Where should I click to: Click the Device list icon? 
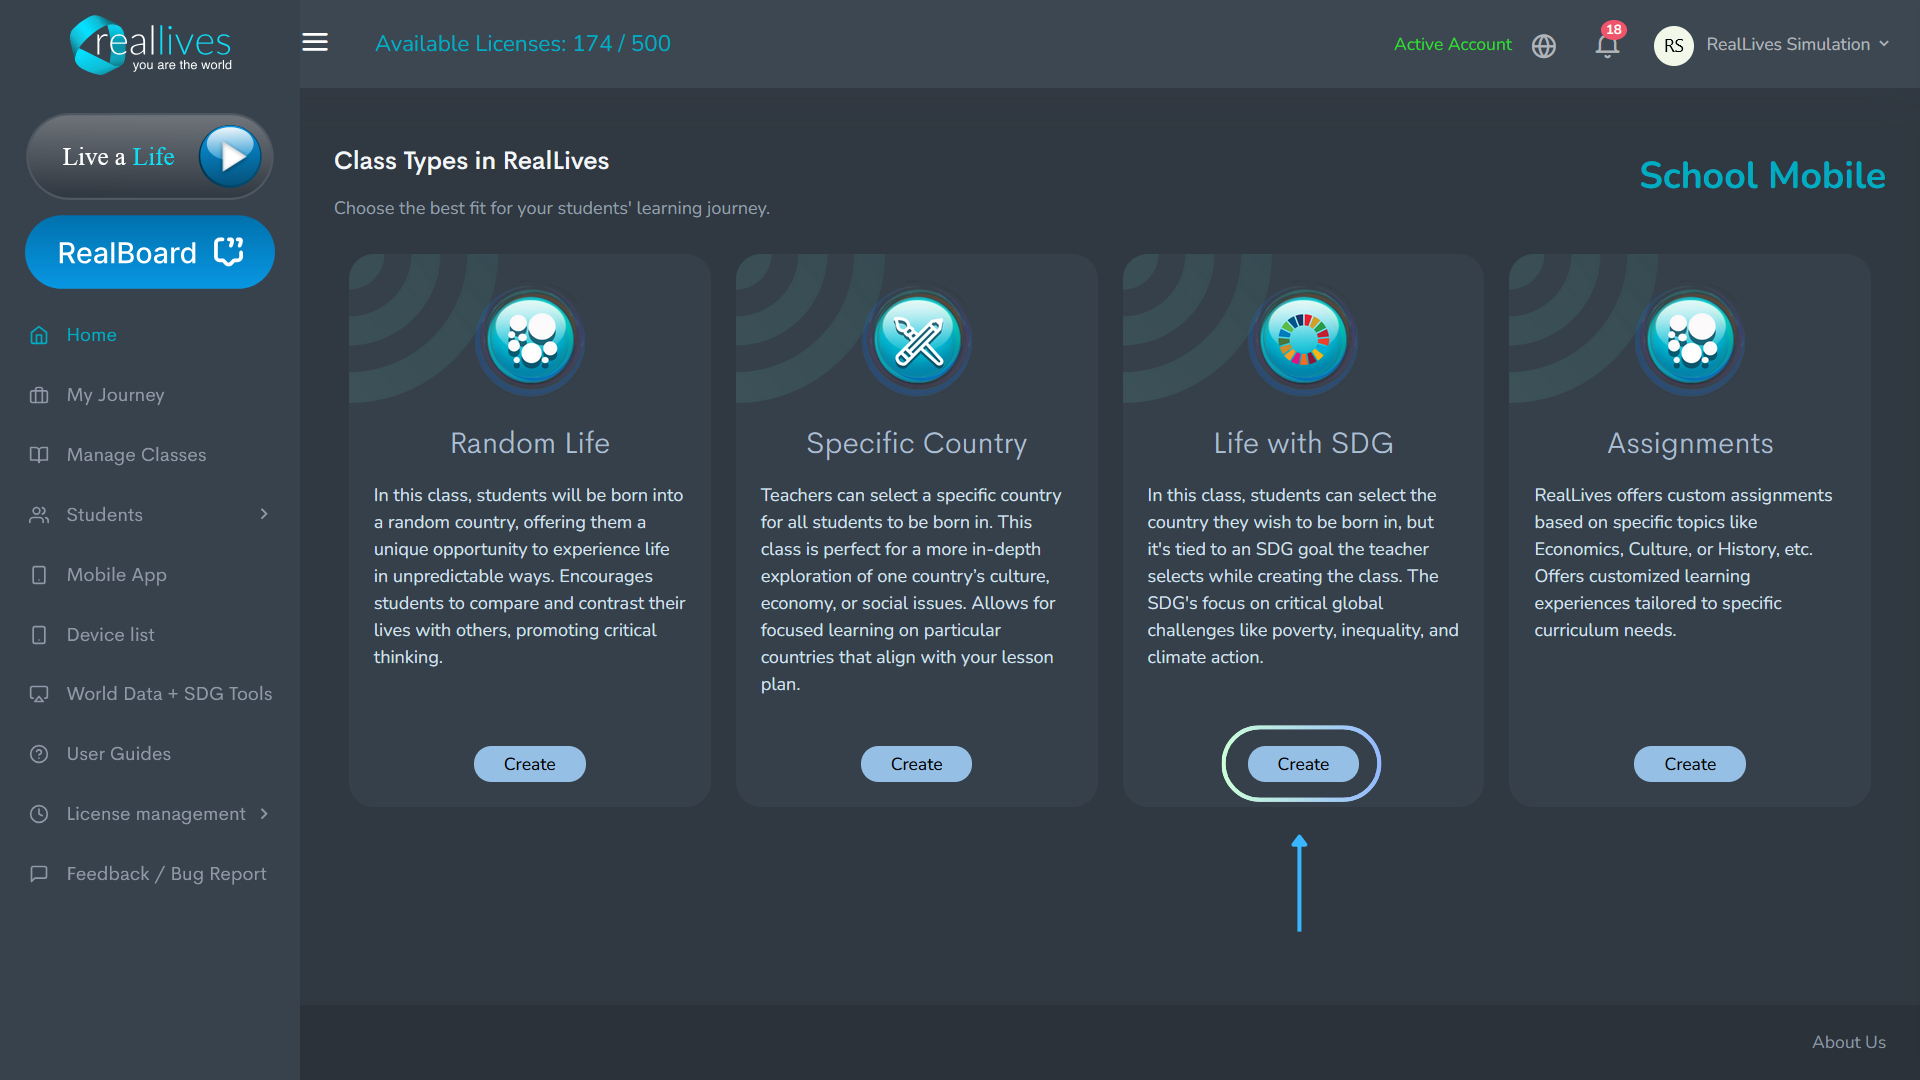39,635
